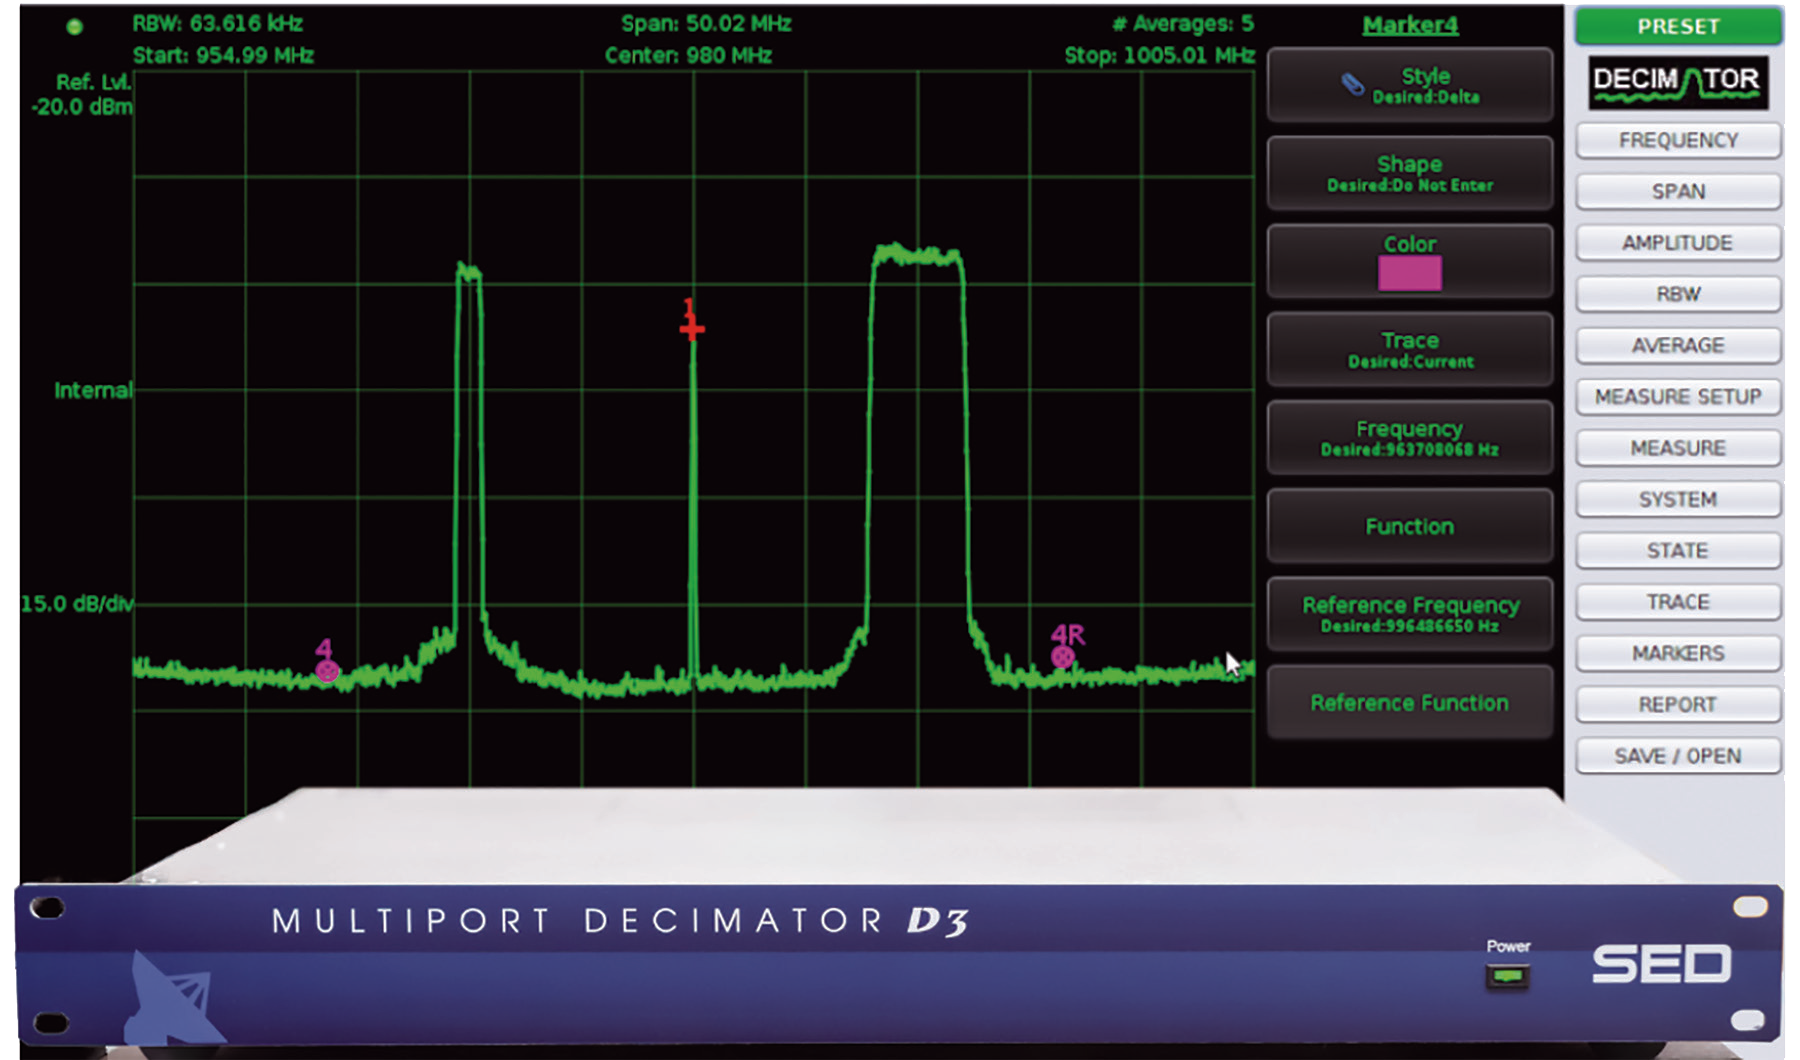1800x1060 pixels.
Task: Open the AVERAGE menu
Action: [x=1678, y=345]
